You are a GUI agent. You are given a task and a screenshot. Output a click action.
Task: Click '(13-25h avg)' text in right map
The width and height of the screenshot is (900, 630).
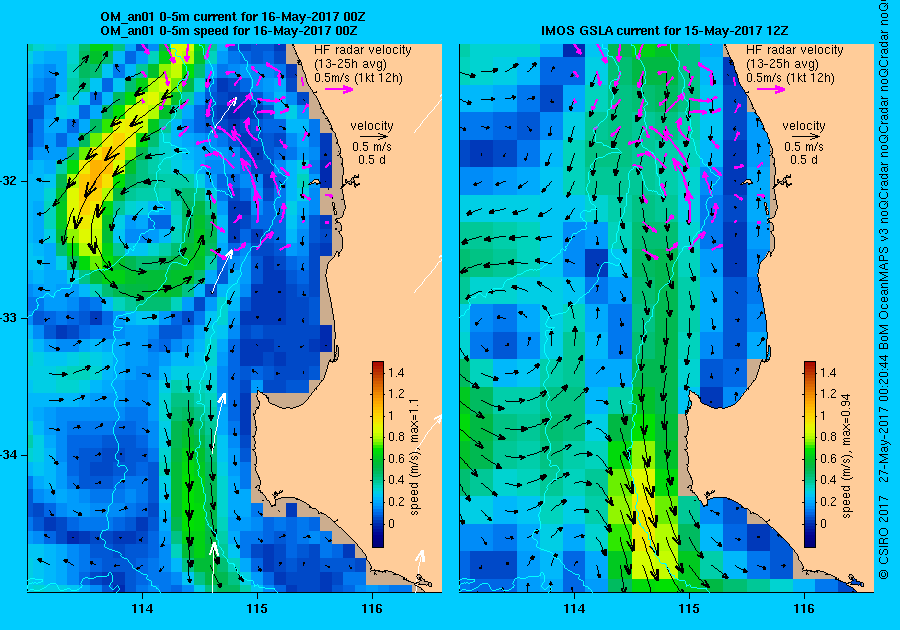783,64
